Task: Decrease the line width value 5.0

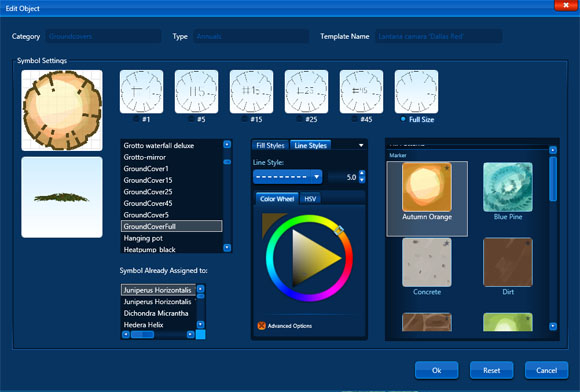Action: 362,180
